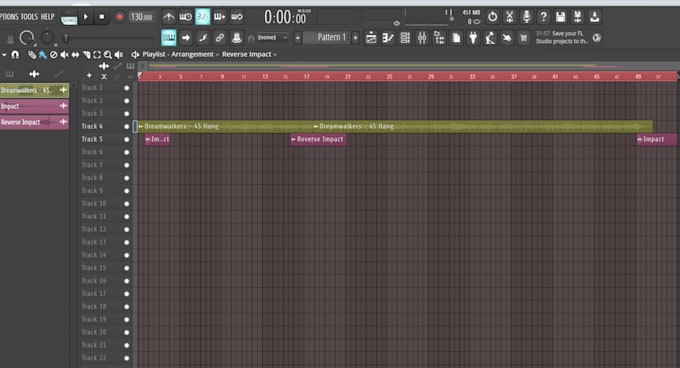Mute Track 5 with its dot
The height and width of the screenshot is (368, 680).
[127, 140]
